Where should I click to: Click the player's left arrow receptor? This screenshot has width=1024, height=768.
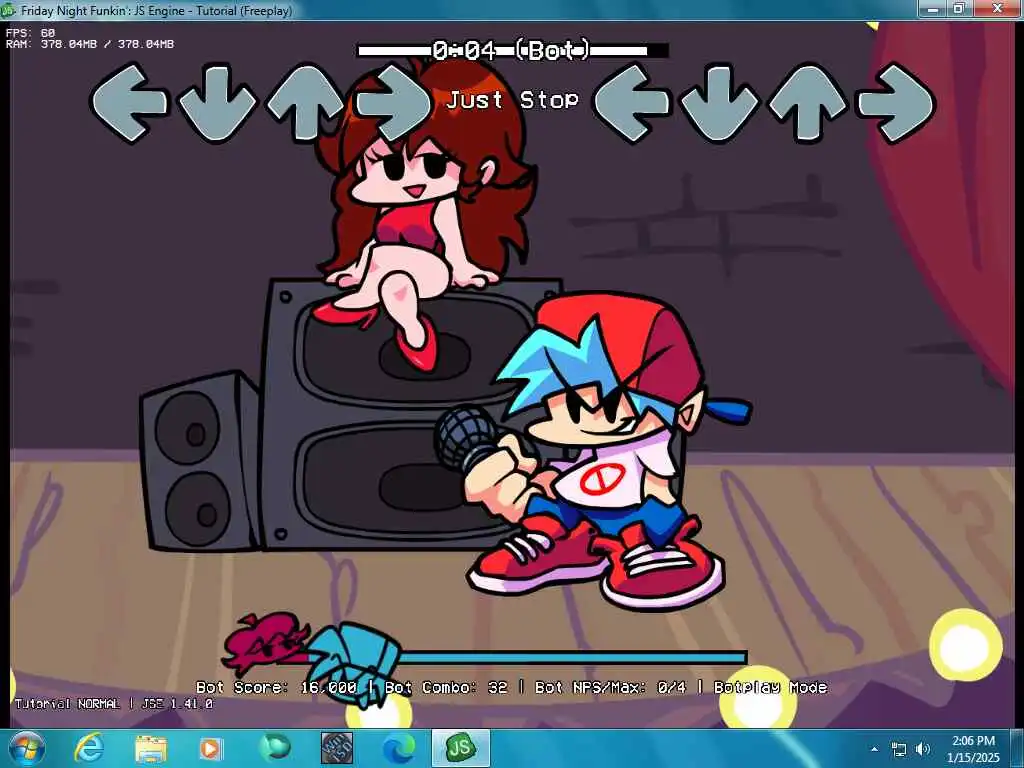click(x=632, y=103)
